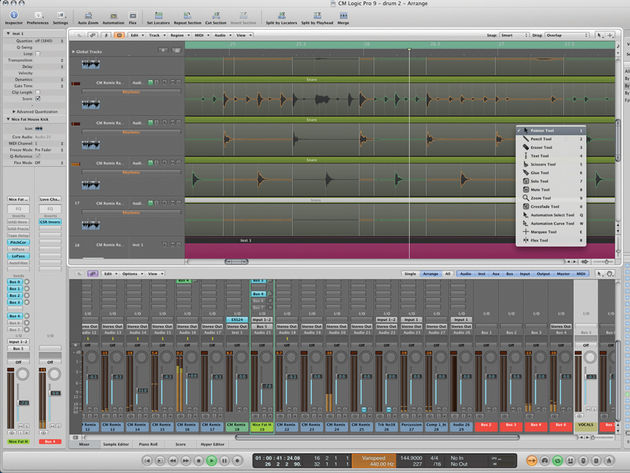This screenshot has height=473, width=630.
Task: Expand Advanced Quantization section
Action: coord(14,111)
